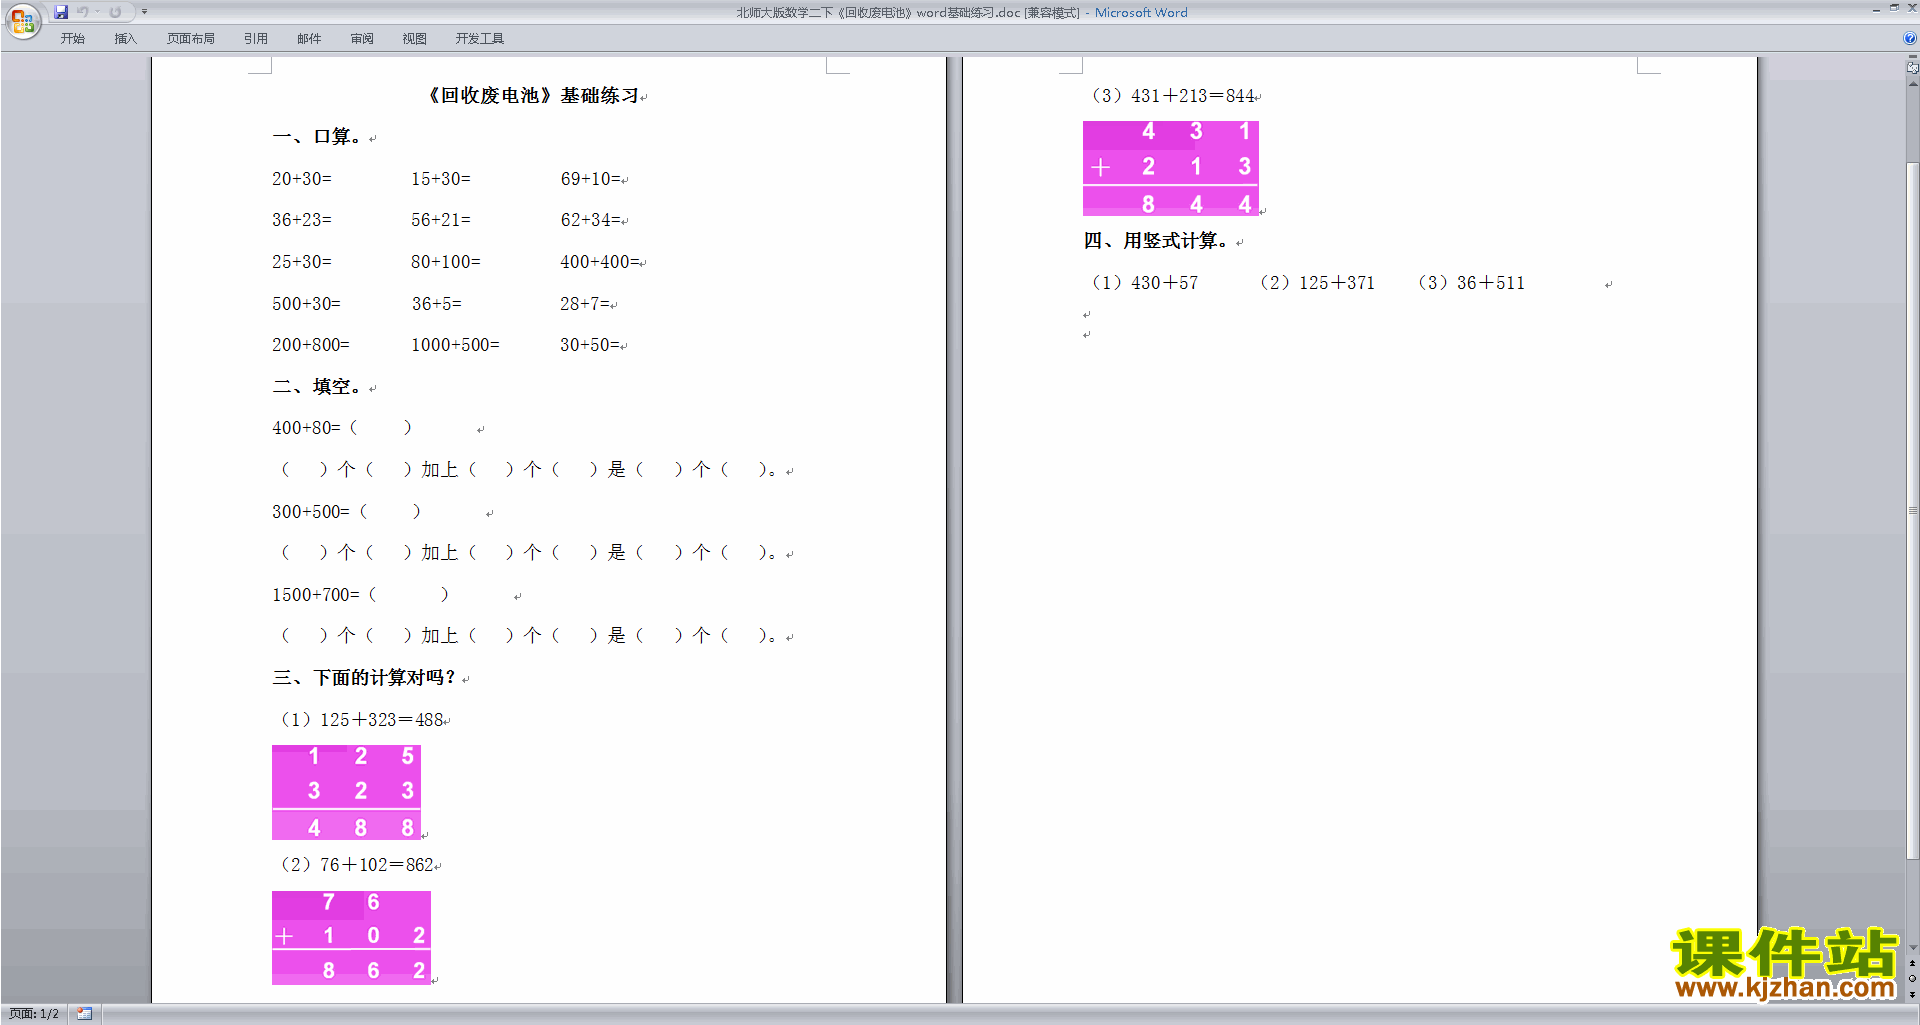Restore down the Word window
Viewport: 1920px width, 1025px height.
tap(1894, 8)
